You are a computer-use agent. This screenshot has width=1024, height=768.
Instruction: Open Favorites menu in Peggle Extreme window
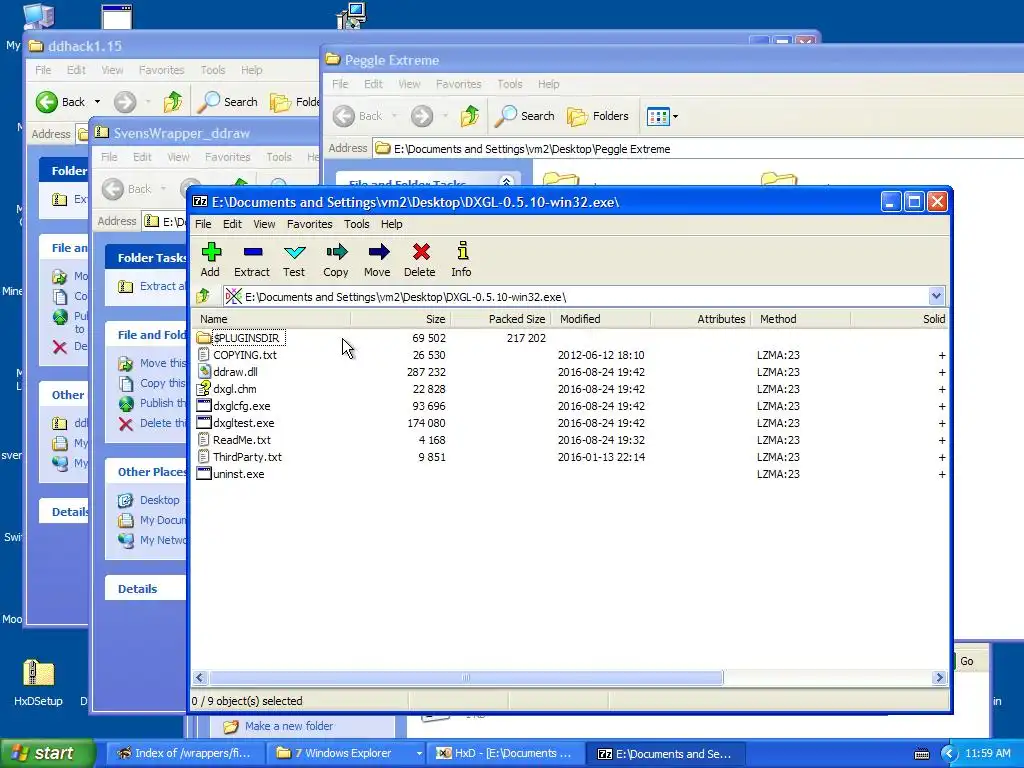coord(458,84)
